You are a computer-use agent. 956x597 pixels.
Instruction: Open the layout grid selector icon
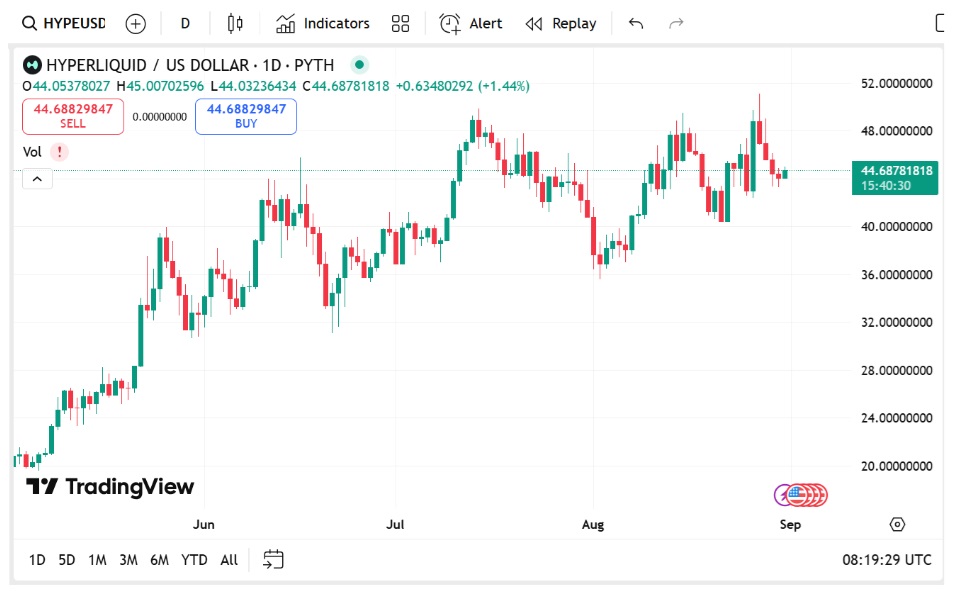pyautogui.click(x=400, y=22)
